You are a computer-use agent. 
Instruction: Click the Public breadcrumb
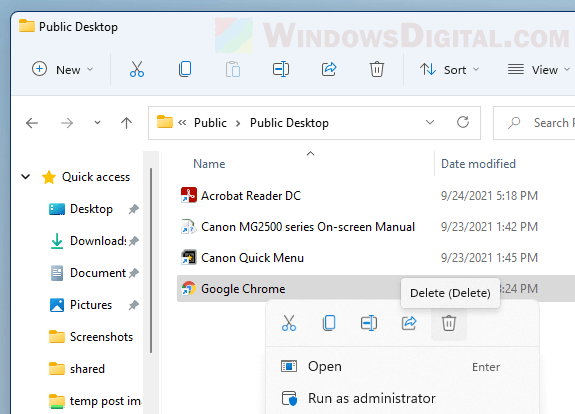[x=210, y=123]
